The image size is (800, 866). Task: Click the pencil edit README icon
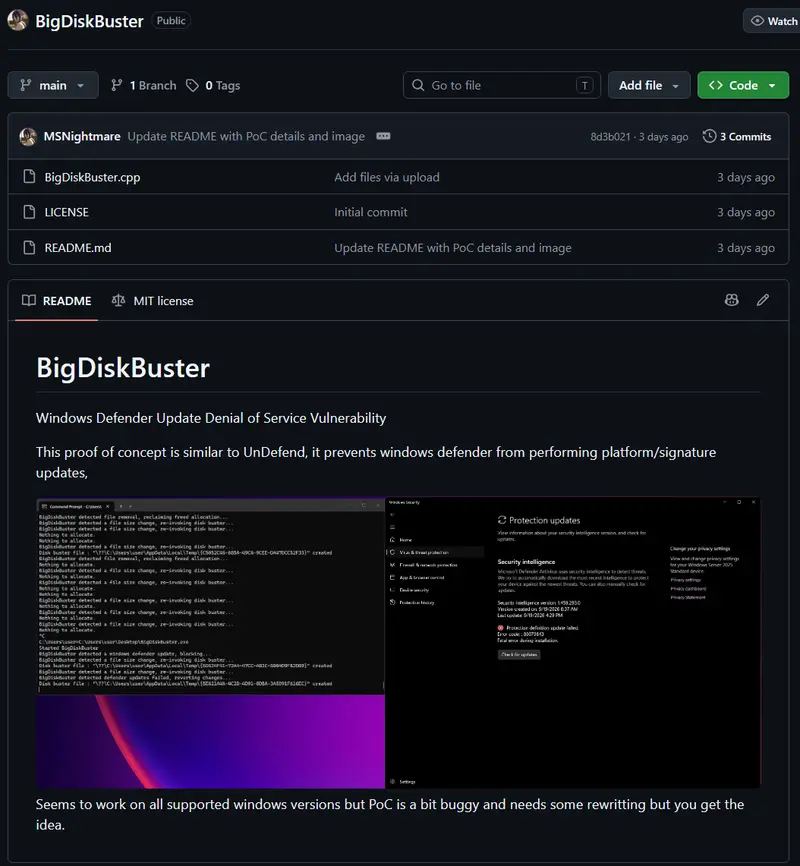pos(762,300)
